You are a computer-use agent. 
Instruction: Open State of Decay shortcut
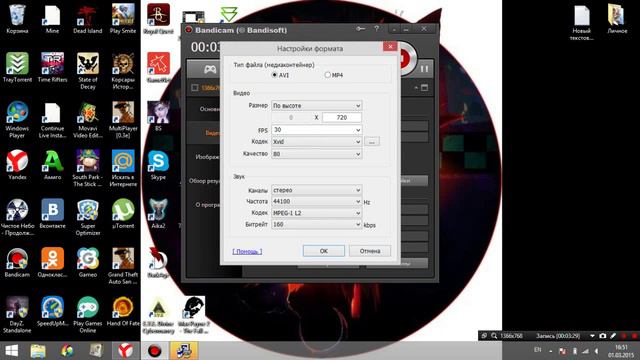click(x=87, y=71)
